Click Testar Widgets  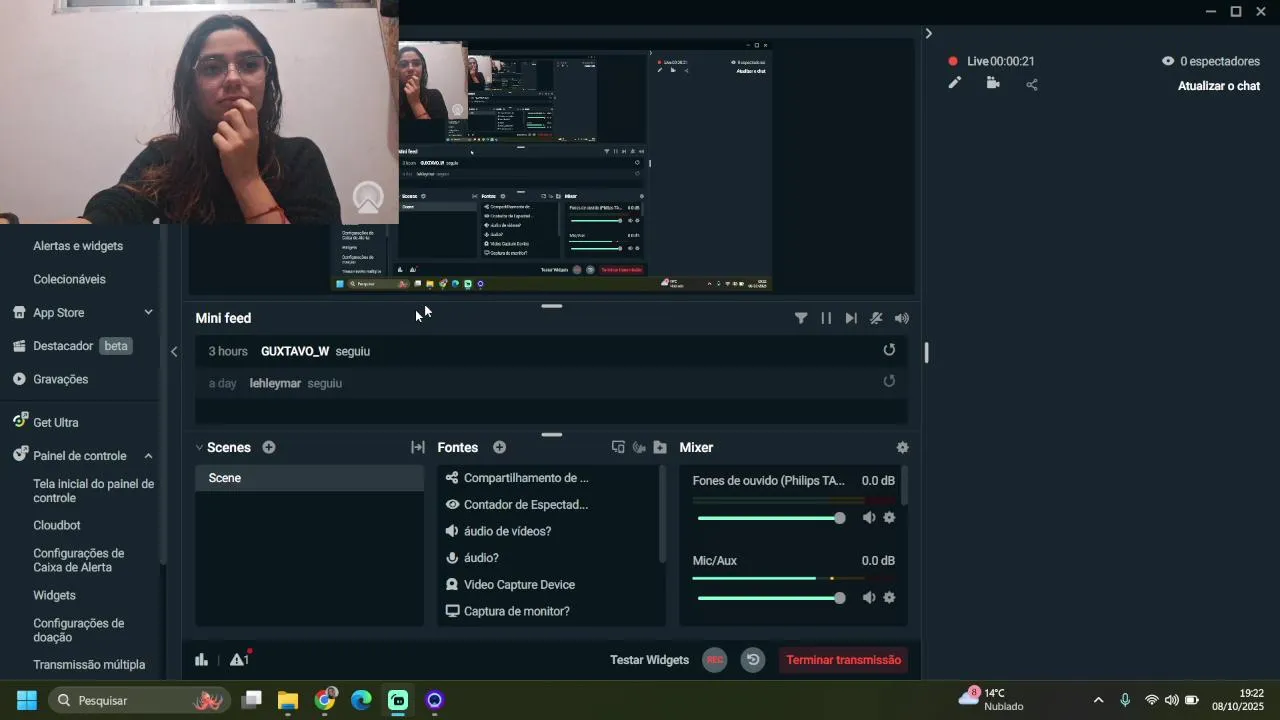649,660
